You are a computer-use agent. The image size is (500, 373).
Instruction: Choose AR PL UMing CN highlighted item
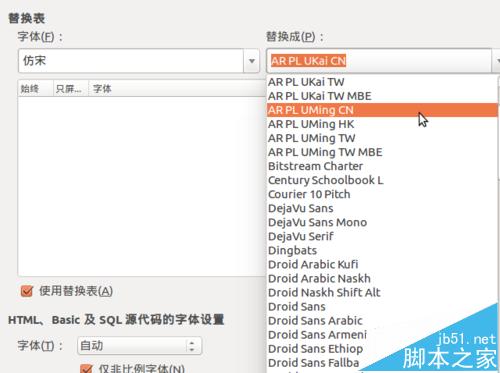tap(382, 110)
